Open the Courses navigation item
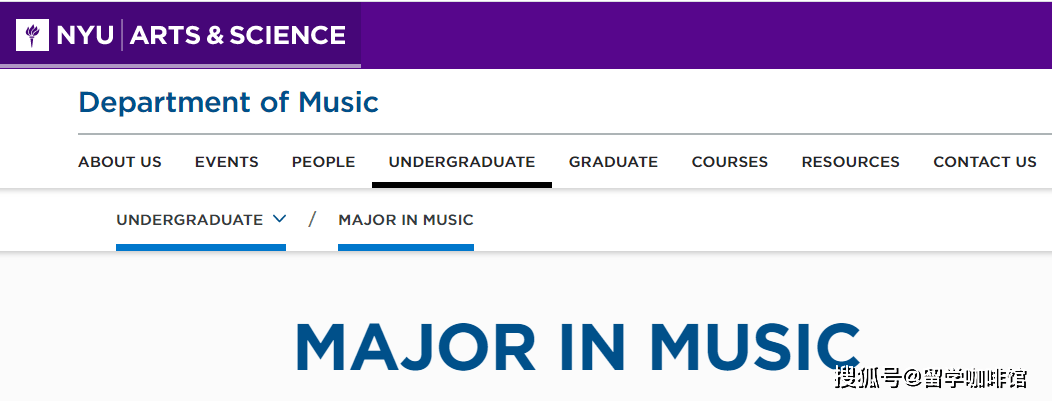The image size is (1052, 401). (730, 162)
